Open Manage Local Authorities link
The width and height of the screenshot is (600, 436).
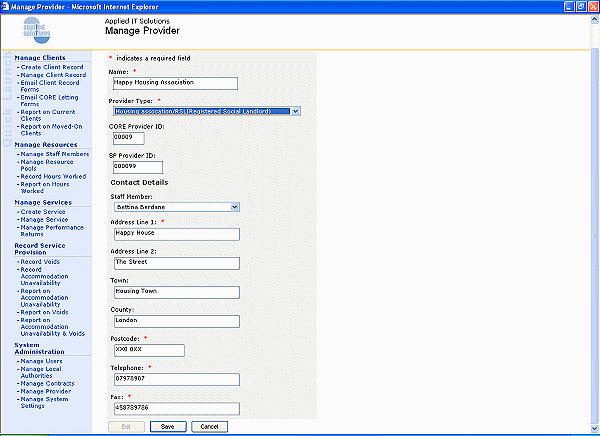tap(41, 372)
